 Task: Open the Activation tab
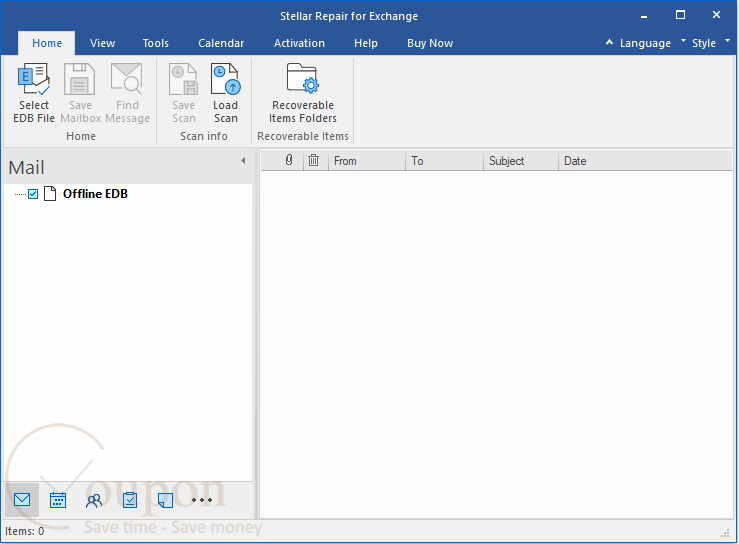pyautogui.click(x=299, y=43)
